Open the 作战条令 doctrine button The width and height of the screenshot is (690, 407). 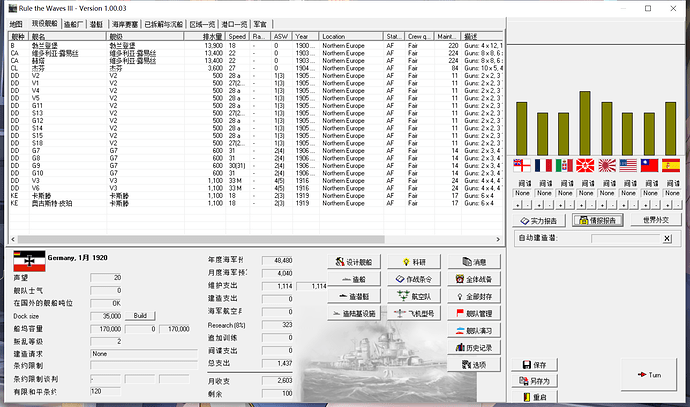coord(414,279)
